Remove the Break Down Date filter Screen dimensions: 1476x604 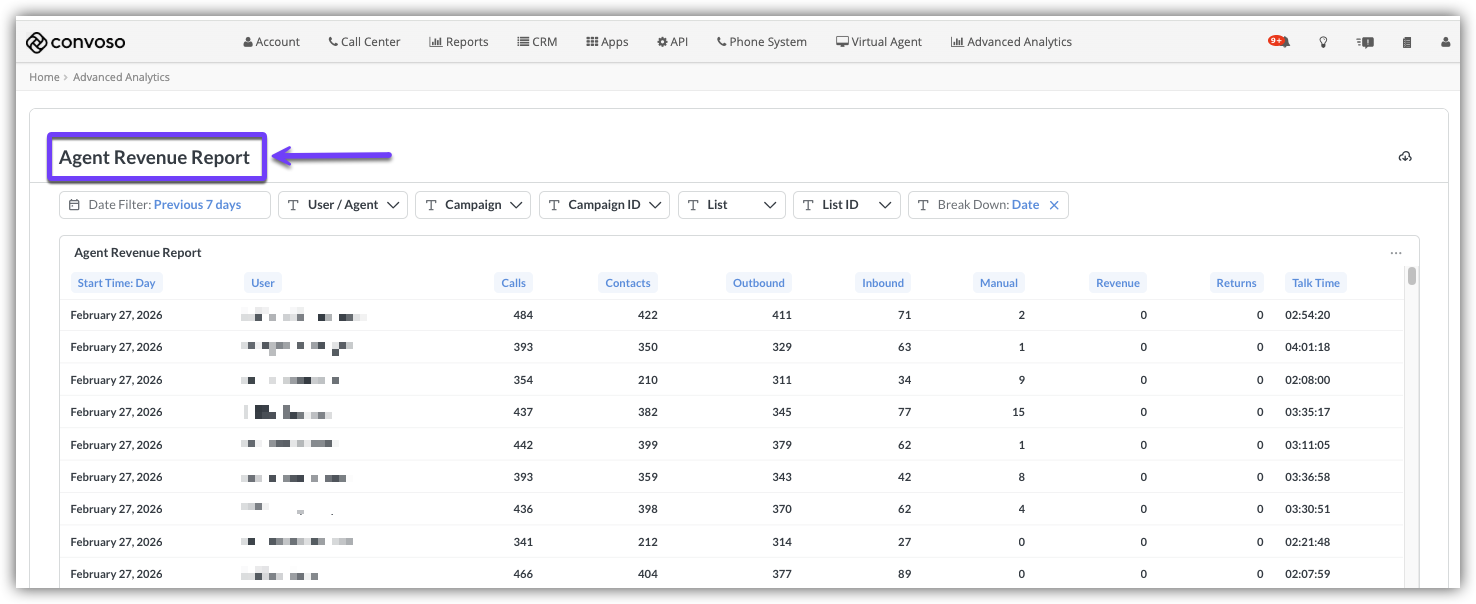click(x=1054, y=205)
